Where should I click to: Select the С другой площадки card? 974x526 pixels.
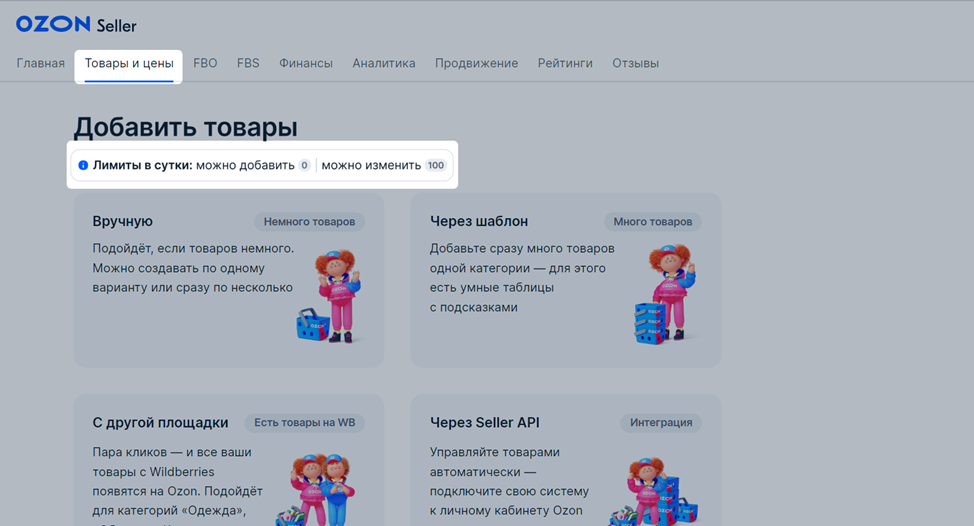coord(229,460)
